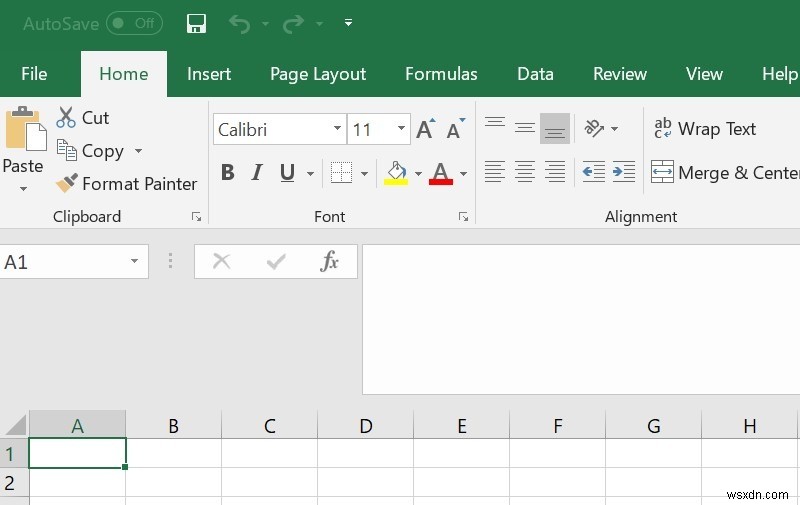Click the fill handle of cell A1
Image resolution: width=800 pixels, height=505 pixels.
point(125,467)
